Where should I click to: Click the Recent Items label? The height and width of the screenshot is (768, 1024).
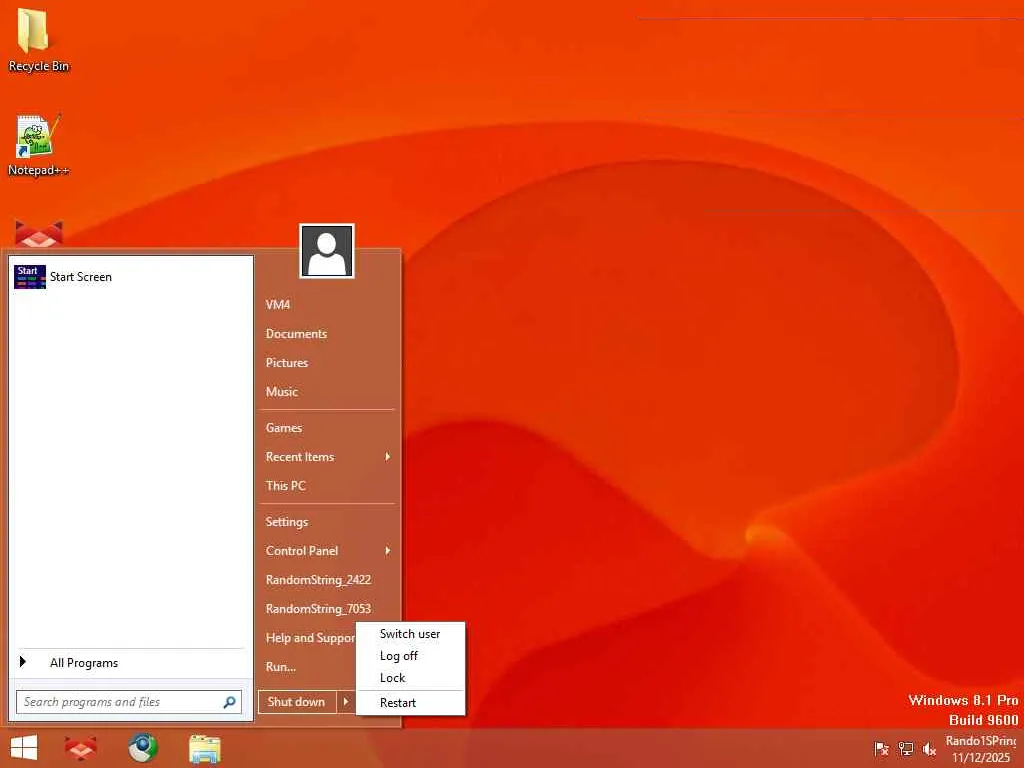coord(300,457)
